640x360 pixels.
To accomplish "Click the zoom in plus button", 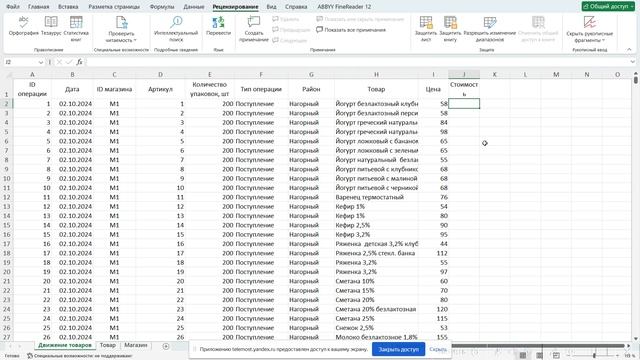I will (x=617, y=356).
